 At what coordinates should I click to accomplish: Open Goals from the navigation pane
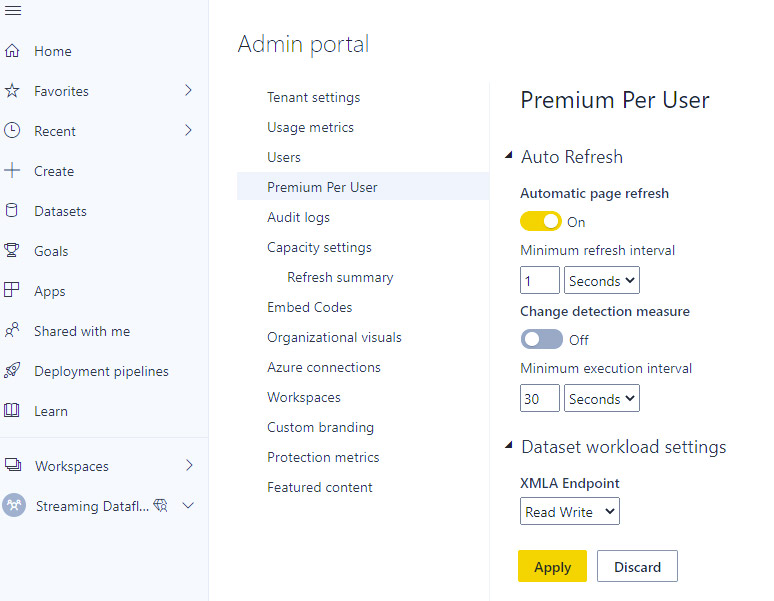[x=51, y=251]
